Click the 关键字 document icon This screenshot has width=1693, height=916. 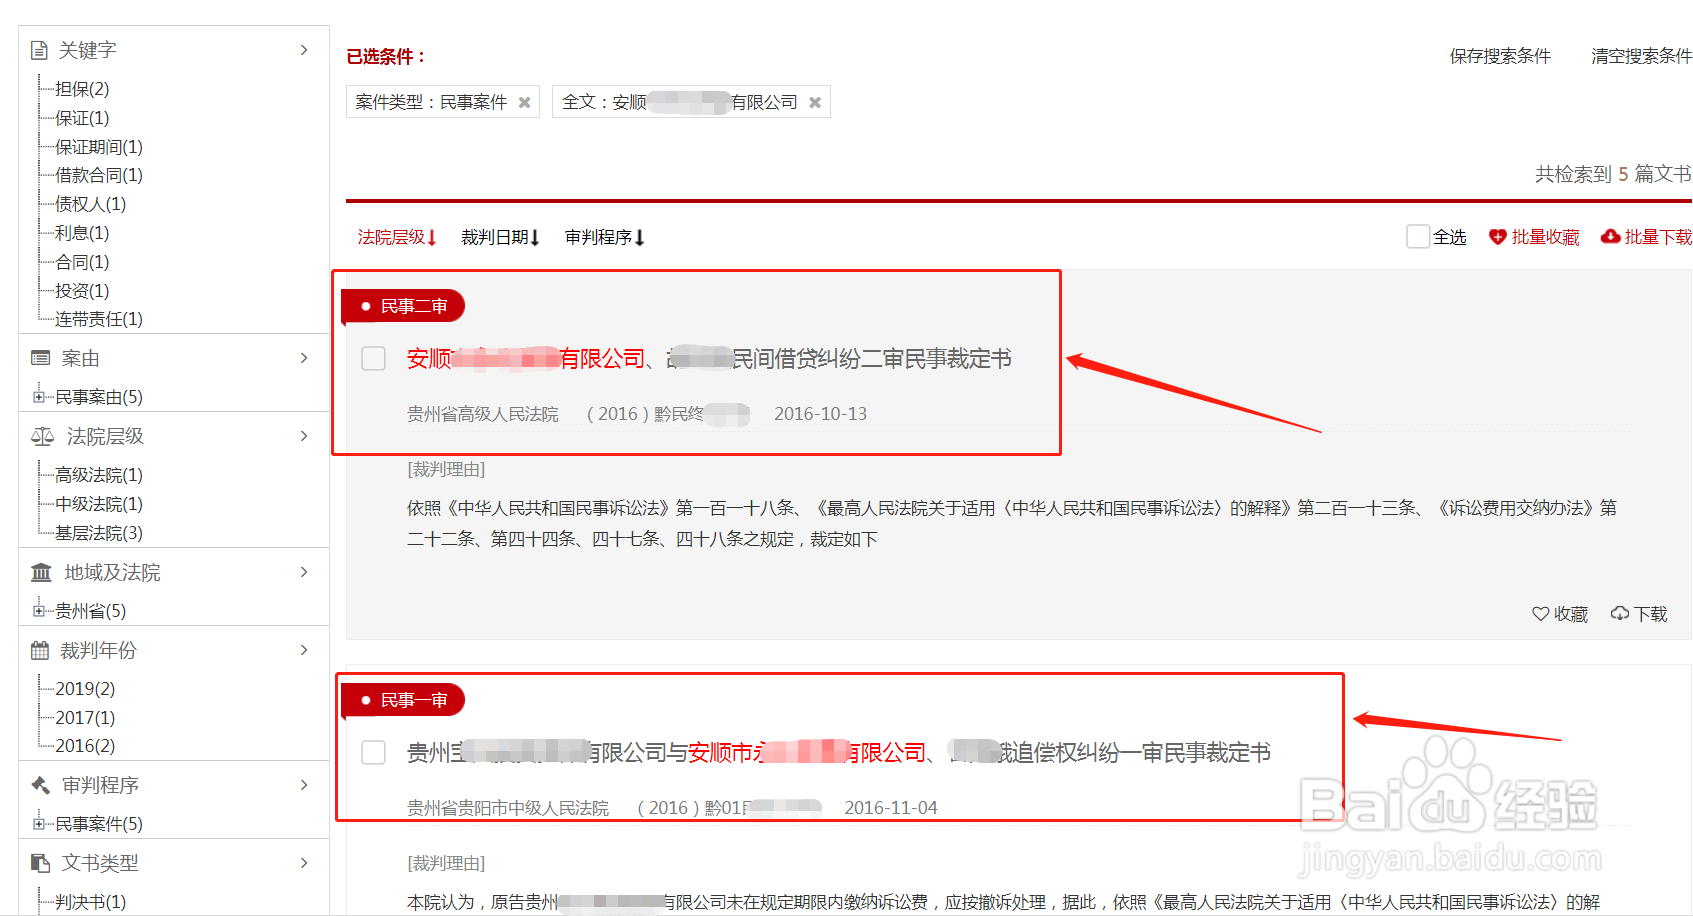click(x=40, y=50)
